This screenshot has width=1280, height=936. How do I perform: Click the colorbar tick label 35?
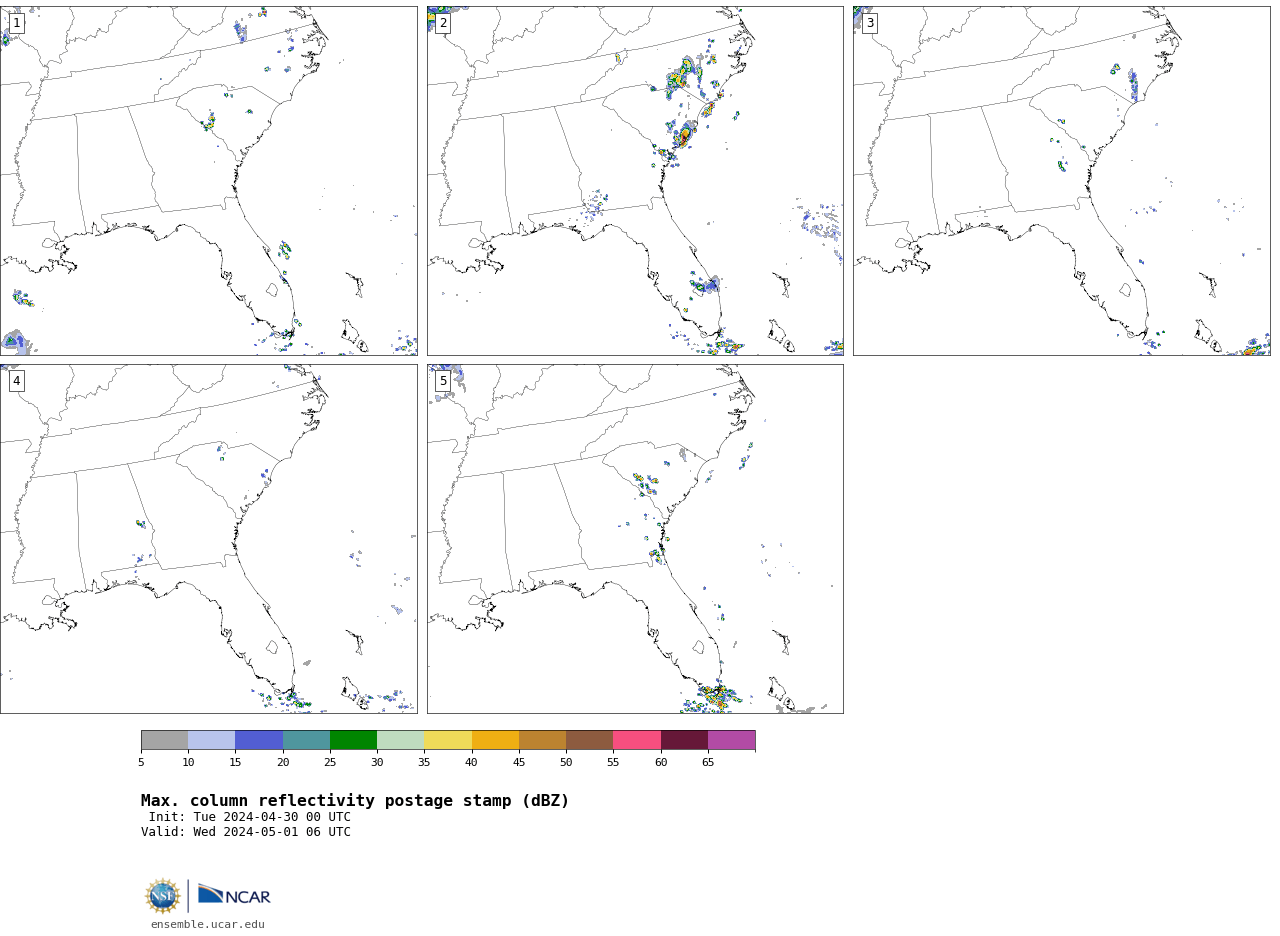pos(424,763)
